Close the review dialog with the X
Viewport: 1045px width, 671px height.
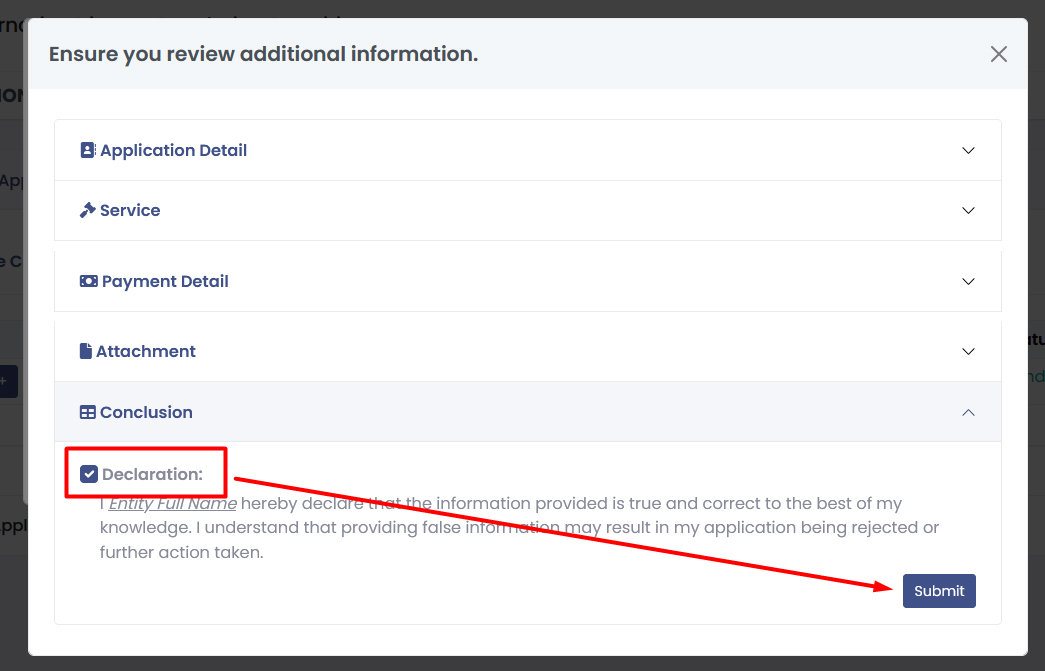[998, 54]
